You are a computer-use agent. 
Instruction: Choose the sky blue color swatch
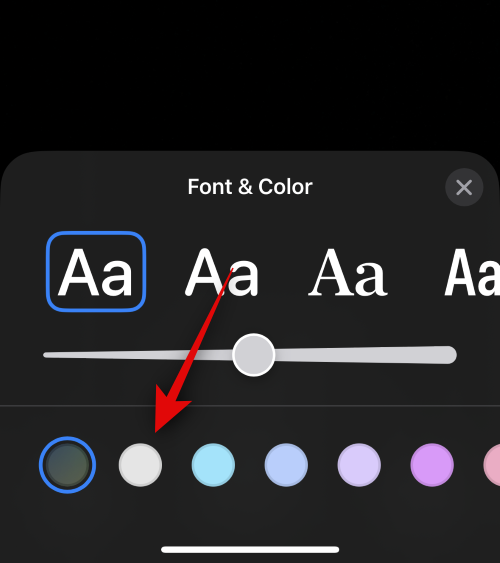213,465
